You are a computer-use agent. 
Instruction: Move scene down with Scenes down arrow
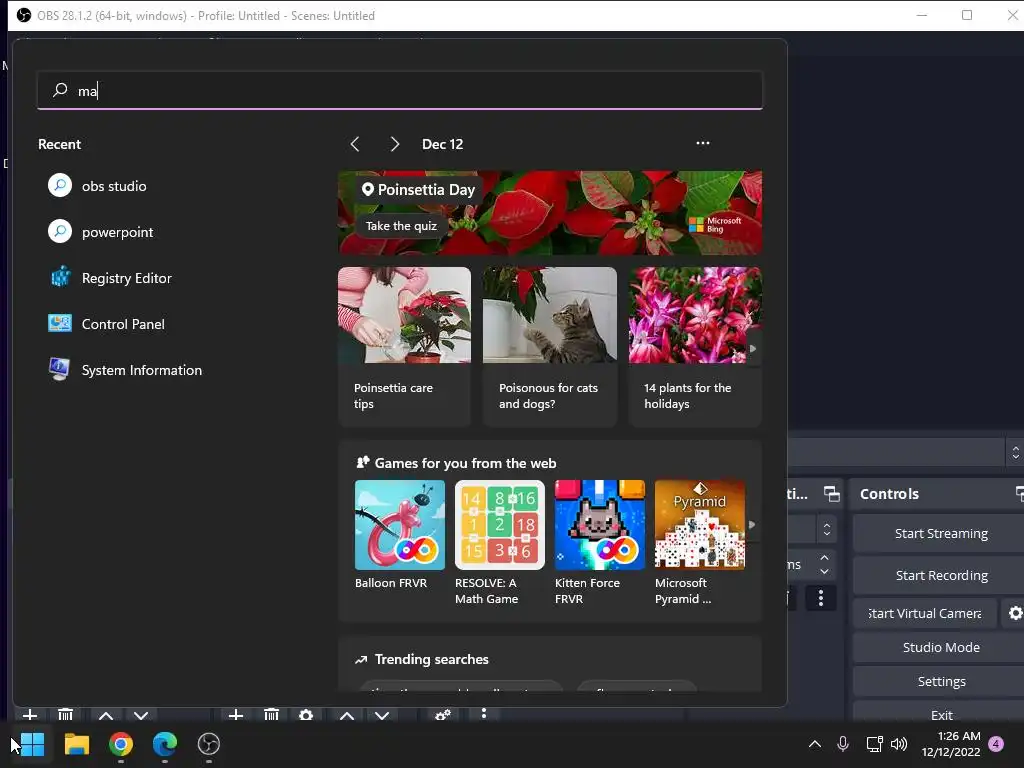(x=141, y=715)
